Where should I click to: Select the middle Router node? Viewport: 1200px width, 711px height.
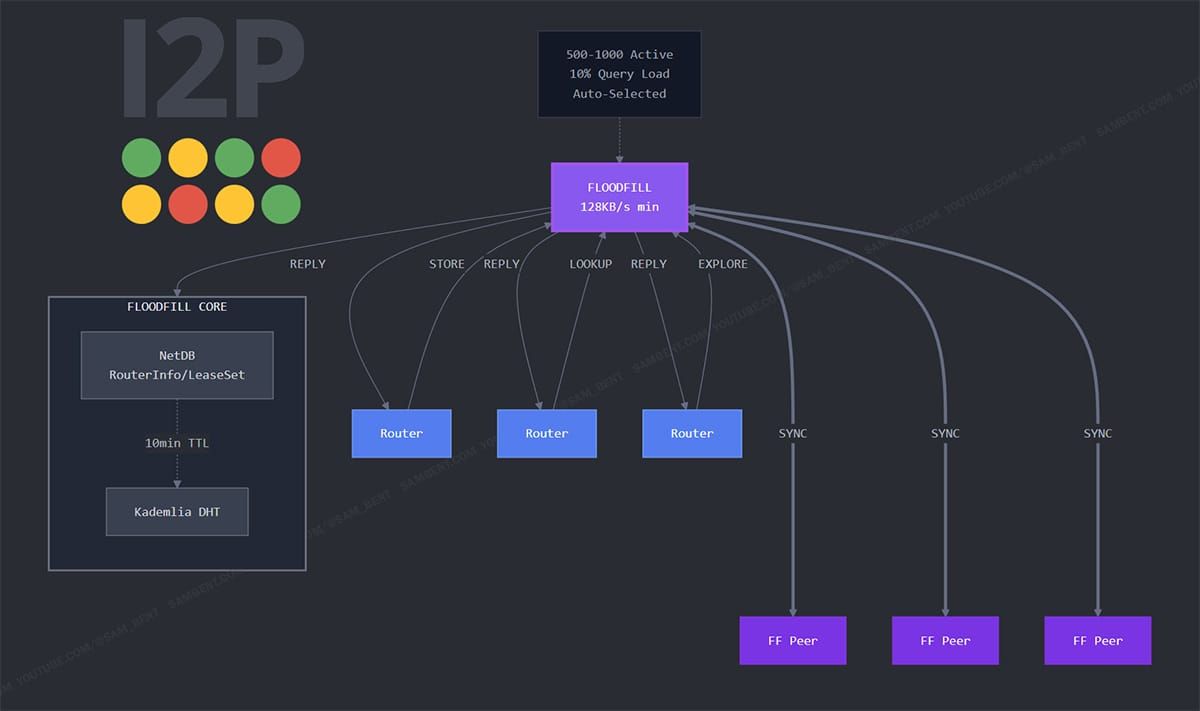(546, 433)
